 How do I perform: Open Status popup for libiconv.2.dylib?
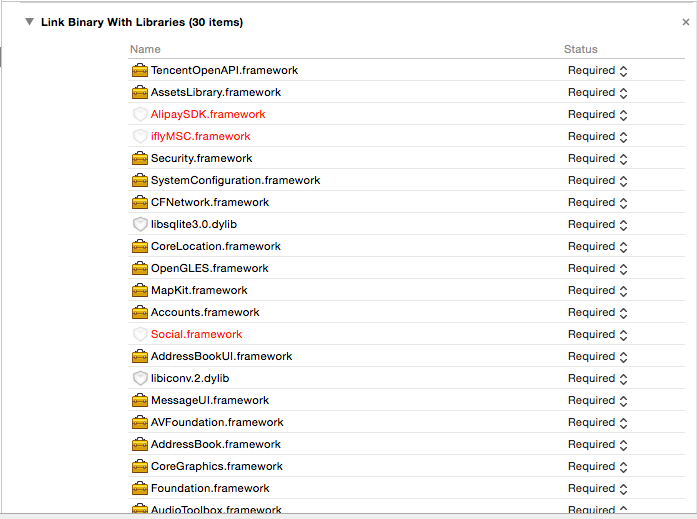point(597,379)
